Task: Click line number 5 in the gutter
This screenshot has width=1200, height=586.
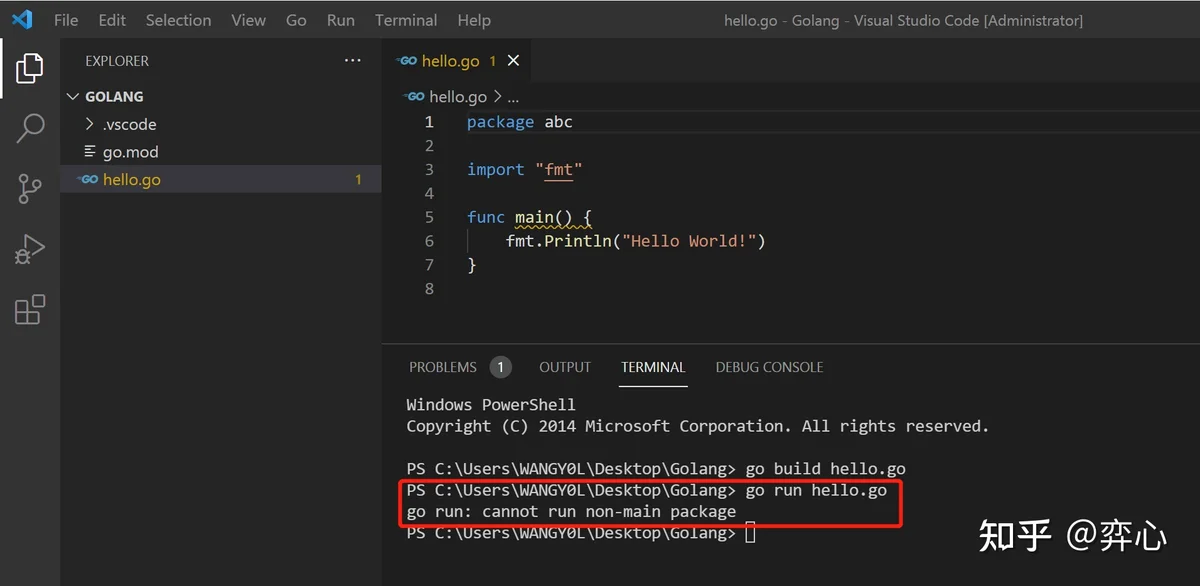Action: click(x=429, y=217)
